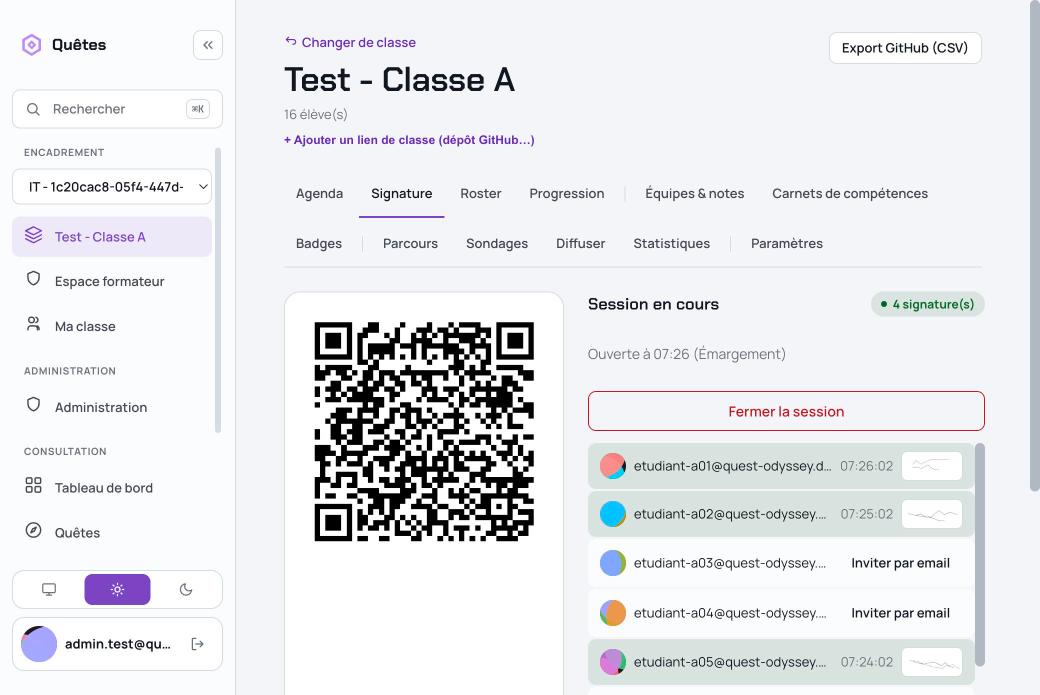Click avatar of etudiant-a05
Image resolution: width=1040 pixels, height=695 pixels.
tap(613, 662)
